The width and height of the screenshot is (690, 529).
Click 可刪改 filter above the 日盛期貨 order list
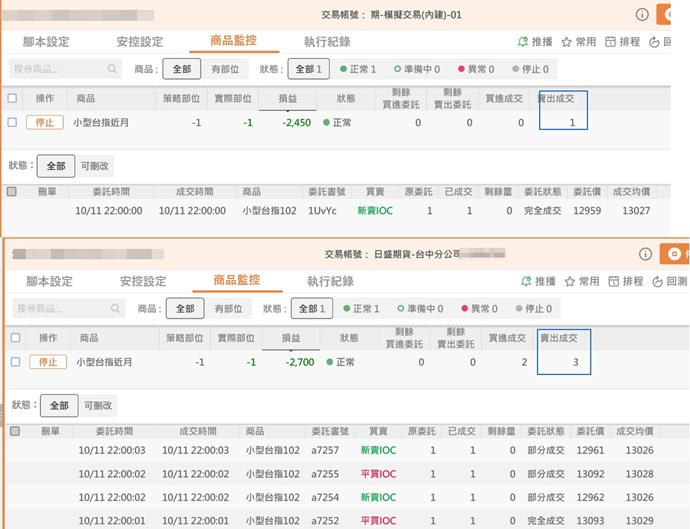pos(97,406)
